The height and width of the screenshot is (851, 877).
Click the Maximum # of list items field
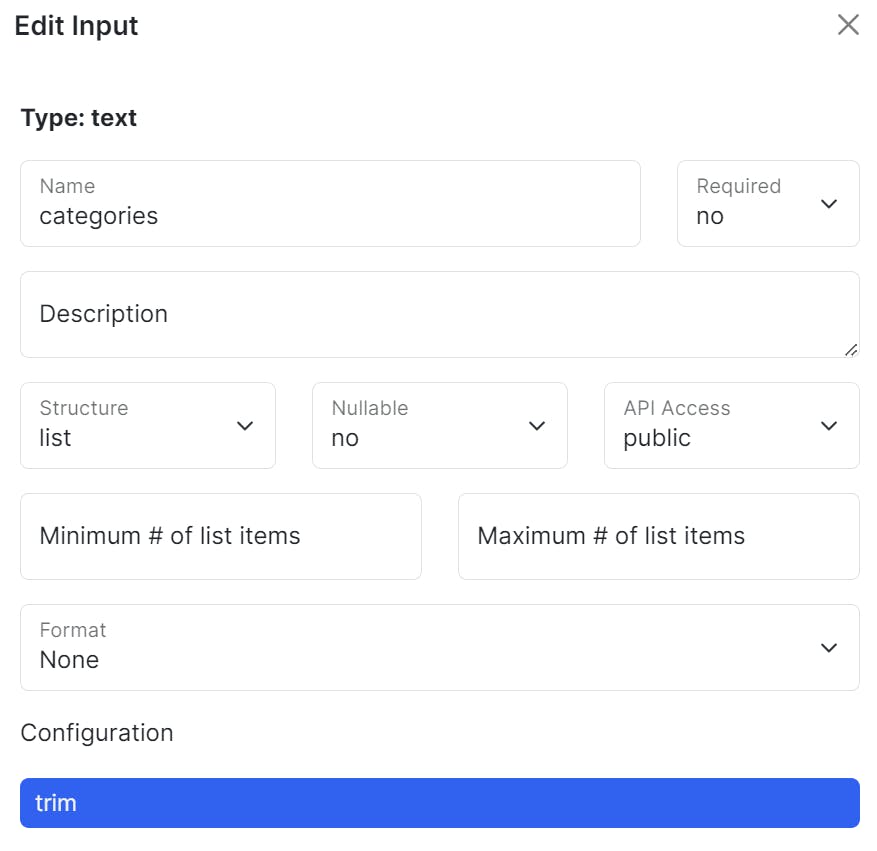pyautogui.click(x=658, y=537)
